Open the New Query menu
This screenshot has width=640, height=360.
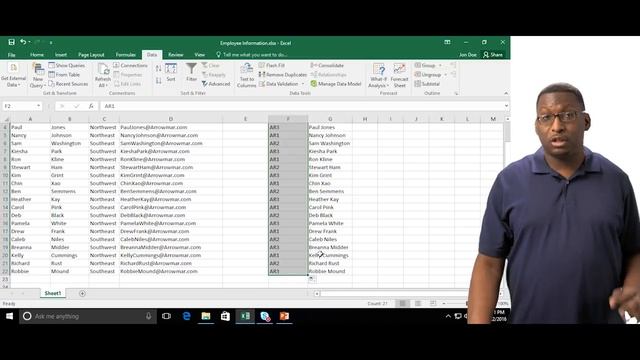coord(38,76)
